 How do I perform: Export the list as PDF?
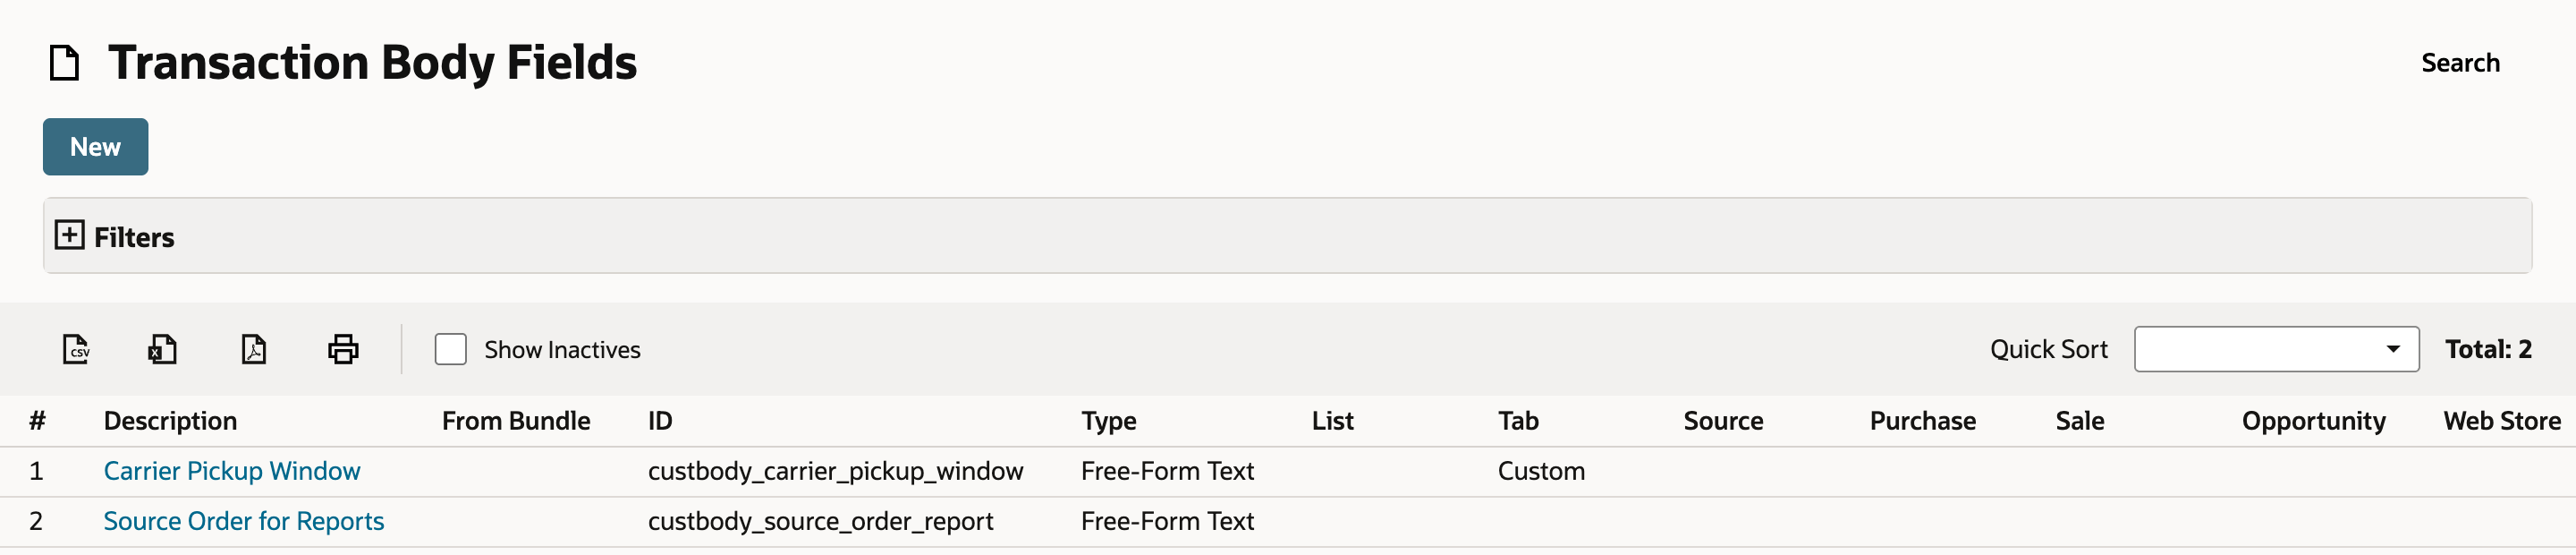click(x=253, y=349)
